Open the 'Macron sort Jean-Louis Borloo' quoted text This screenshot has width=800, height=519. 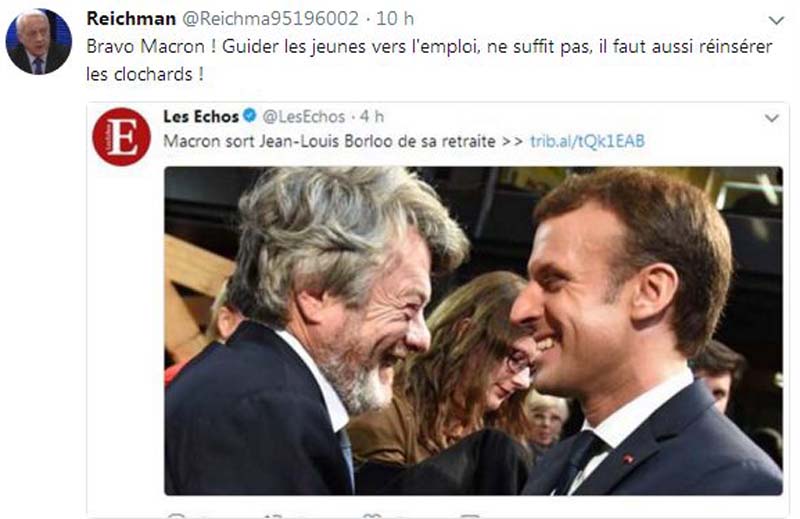click(329, 141)
